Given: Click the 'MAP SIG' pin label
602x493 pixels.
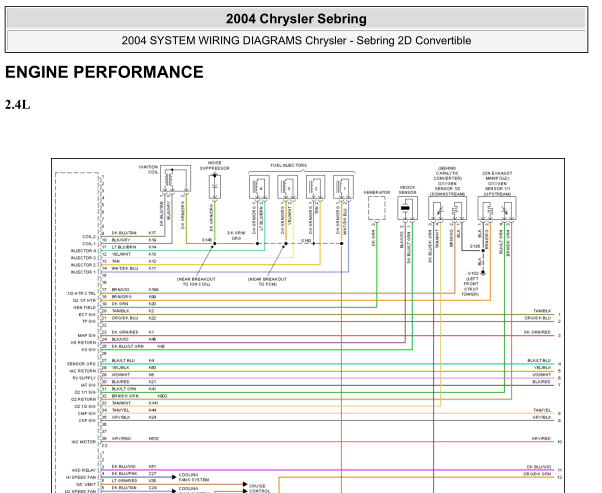Looking at the screenshot, I should 86,336.
